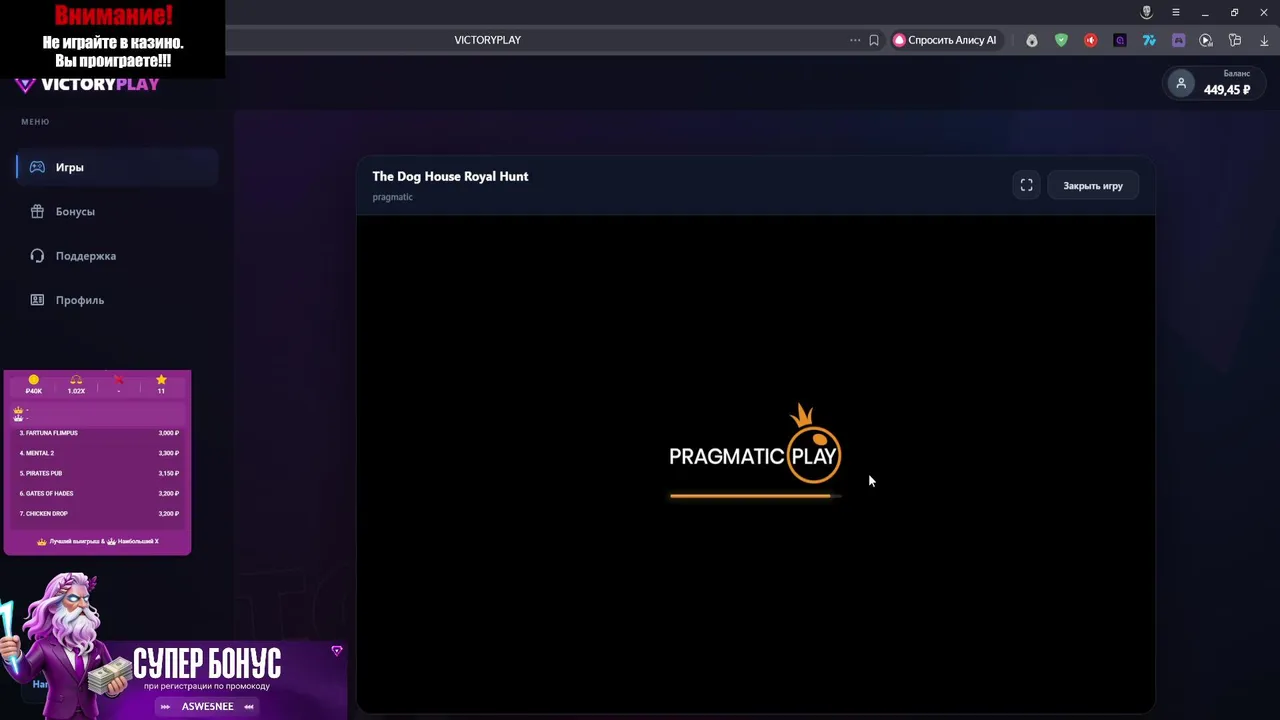Restore down the browser window
Image resolution: width=1280 pixels, height=720 pixels.
pyautogui.click(x=1234, y=12)
